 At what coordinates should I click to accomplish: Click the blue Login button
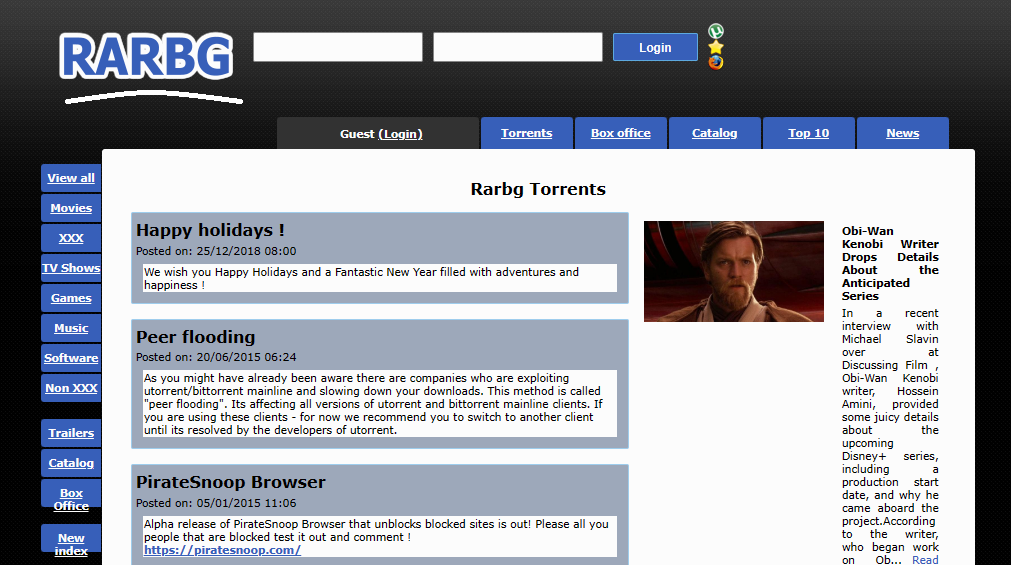(x=655, y=47)
